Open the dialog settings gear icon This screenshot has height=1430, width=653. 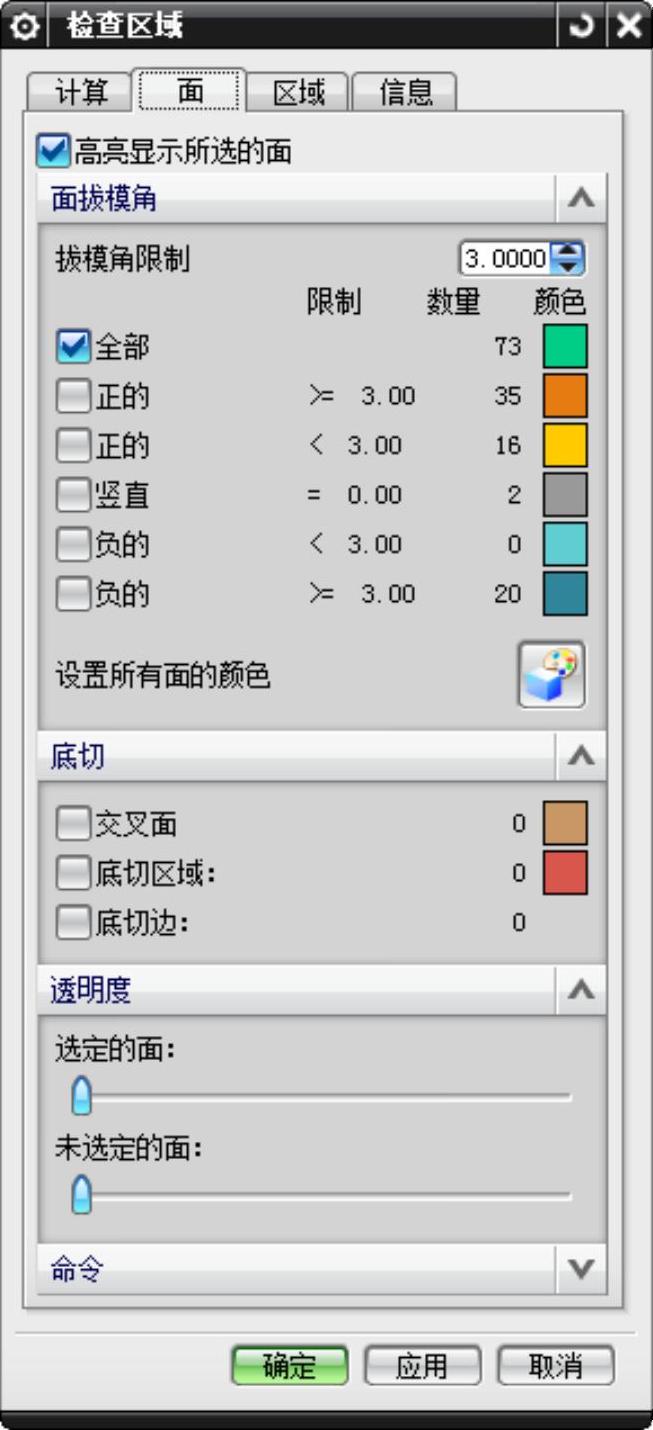[x=23, y=25]
